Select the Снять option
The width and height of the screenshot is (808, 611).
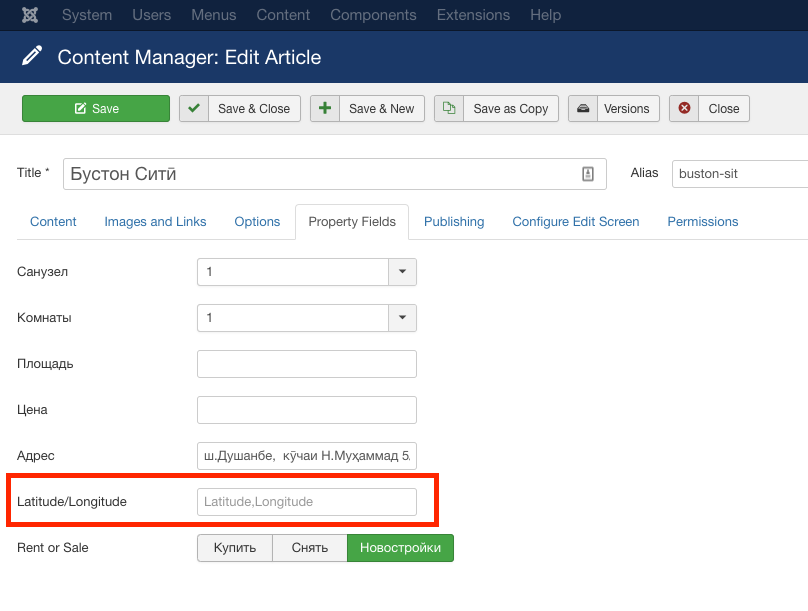(x=310, y=548)
